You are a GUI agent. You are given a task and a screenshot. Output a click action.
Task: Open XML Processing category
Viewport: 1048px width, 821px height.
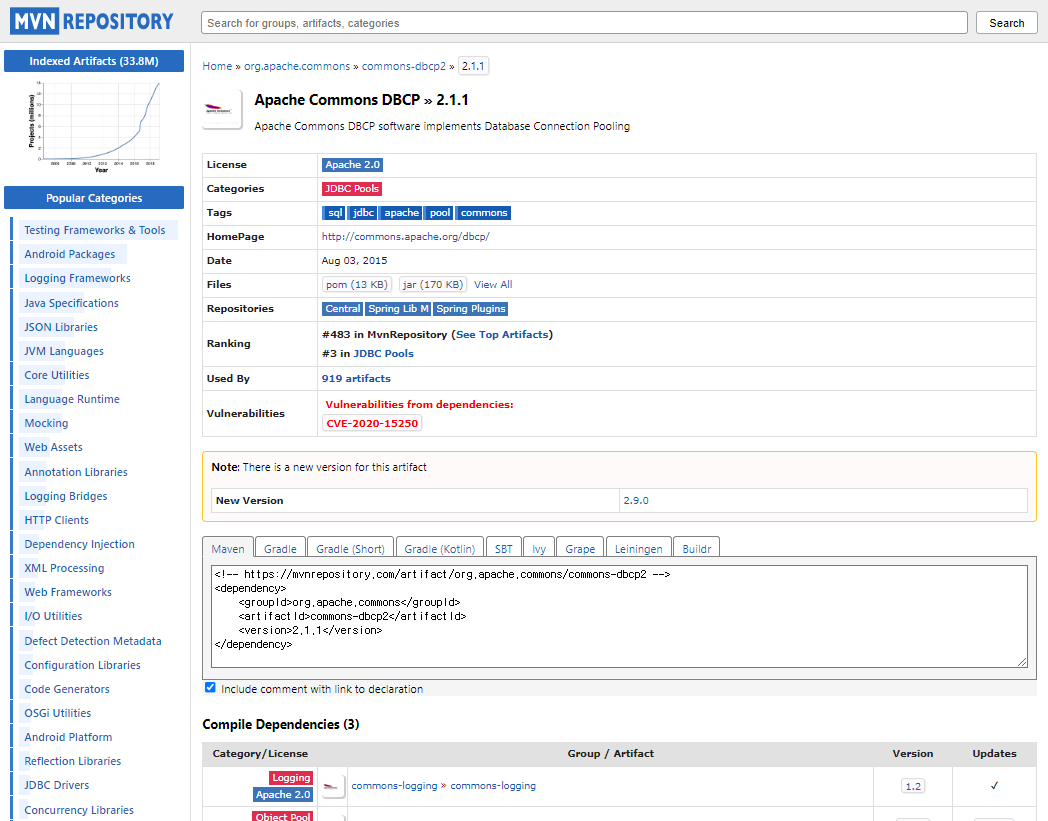pyautogui.click(x=64, y=568)
